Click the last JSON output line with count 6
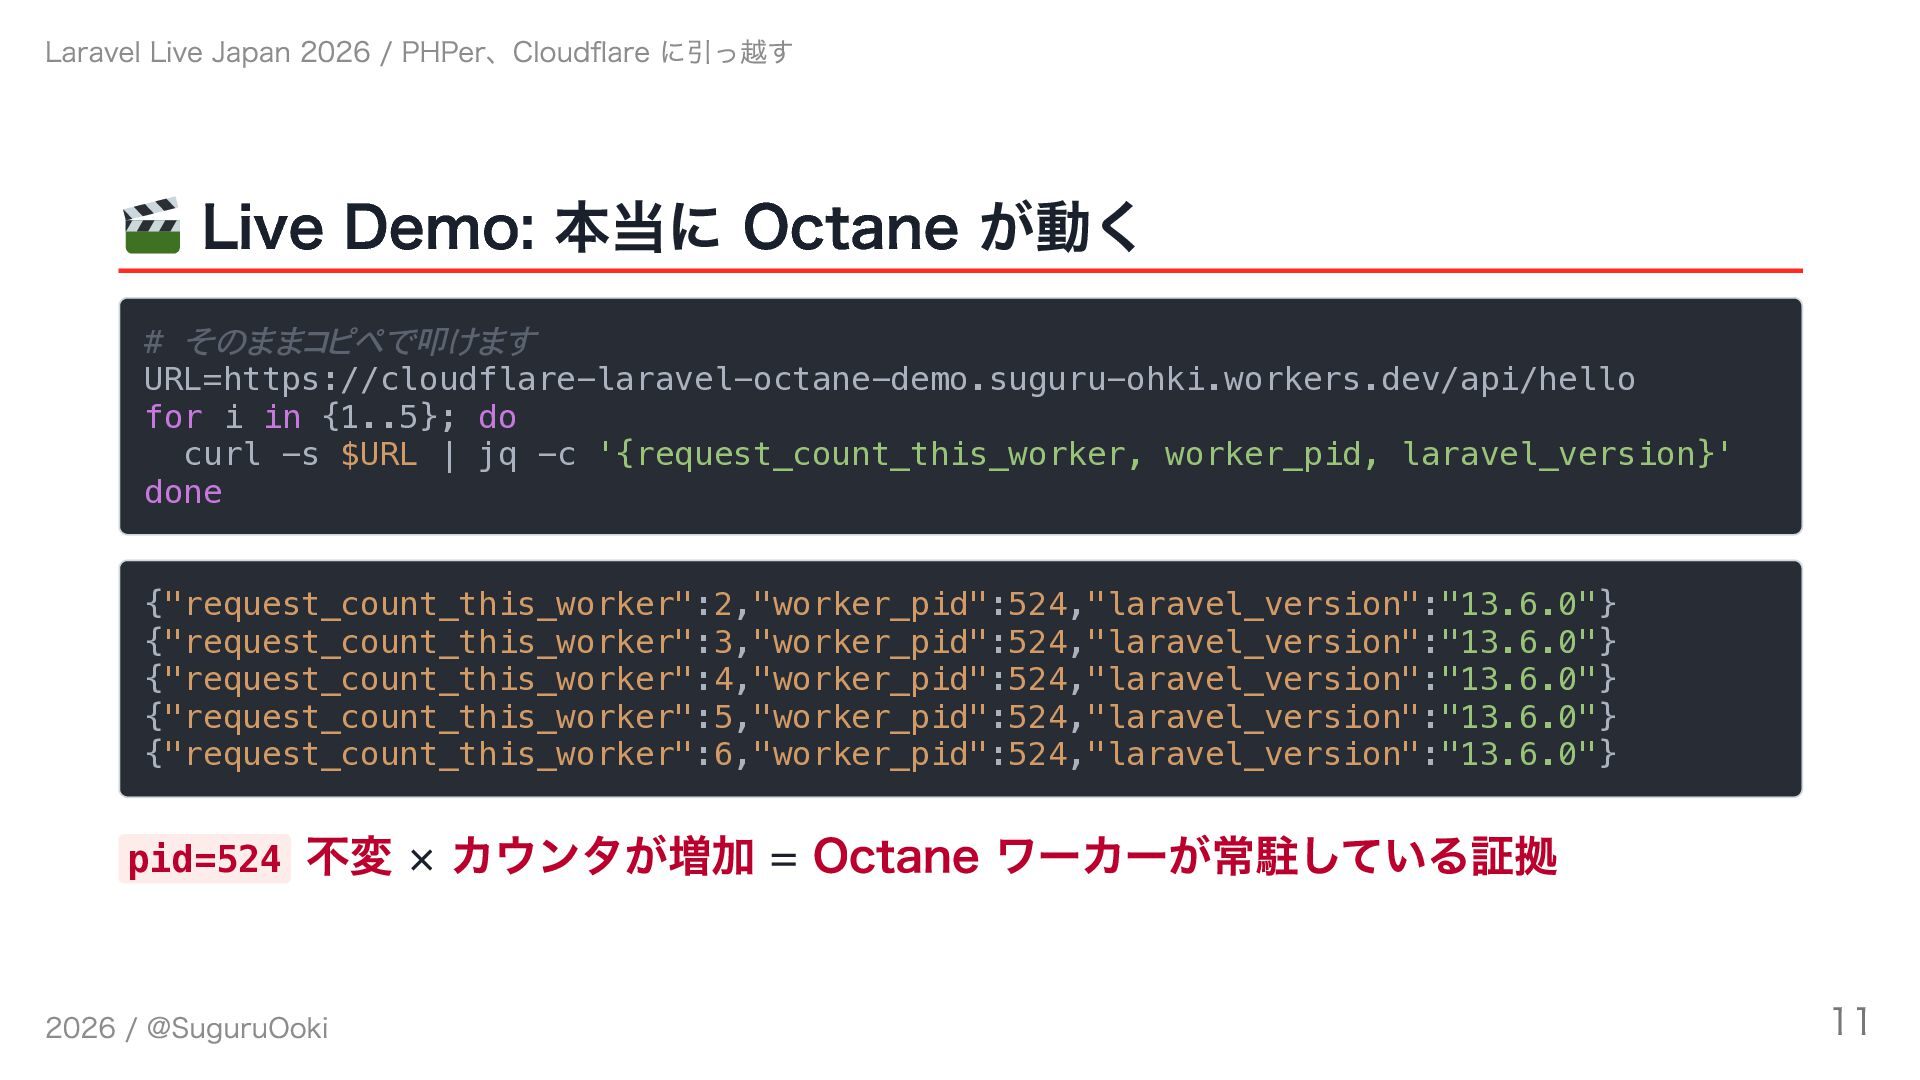The width and height of the screenshot is (1920, 1080). coord(880,754)
